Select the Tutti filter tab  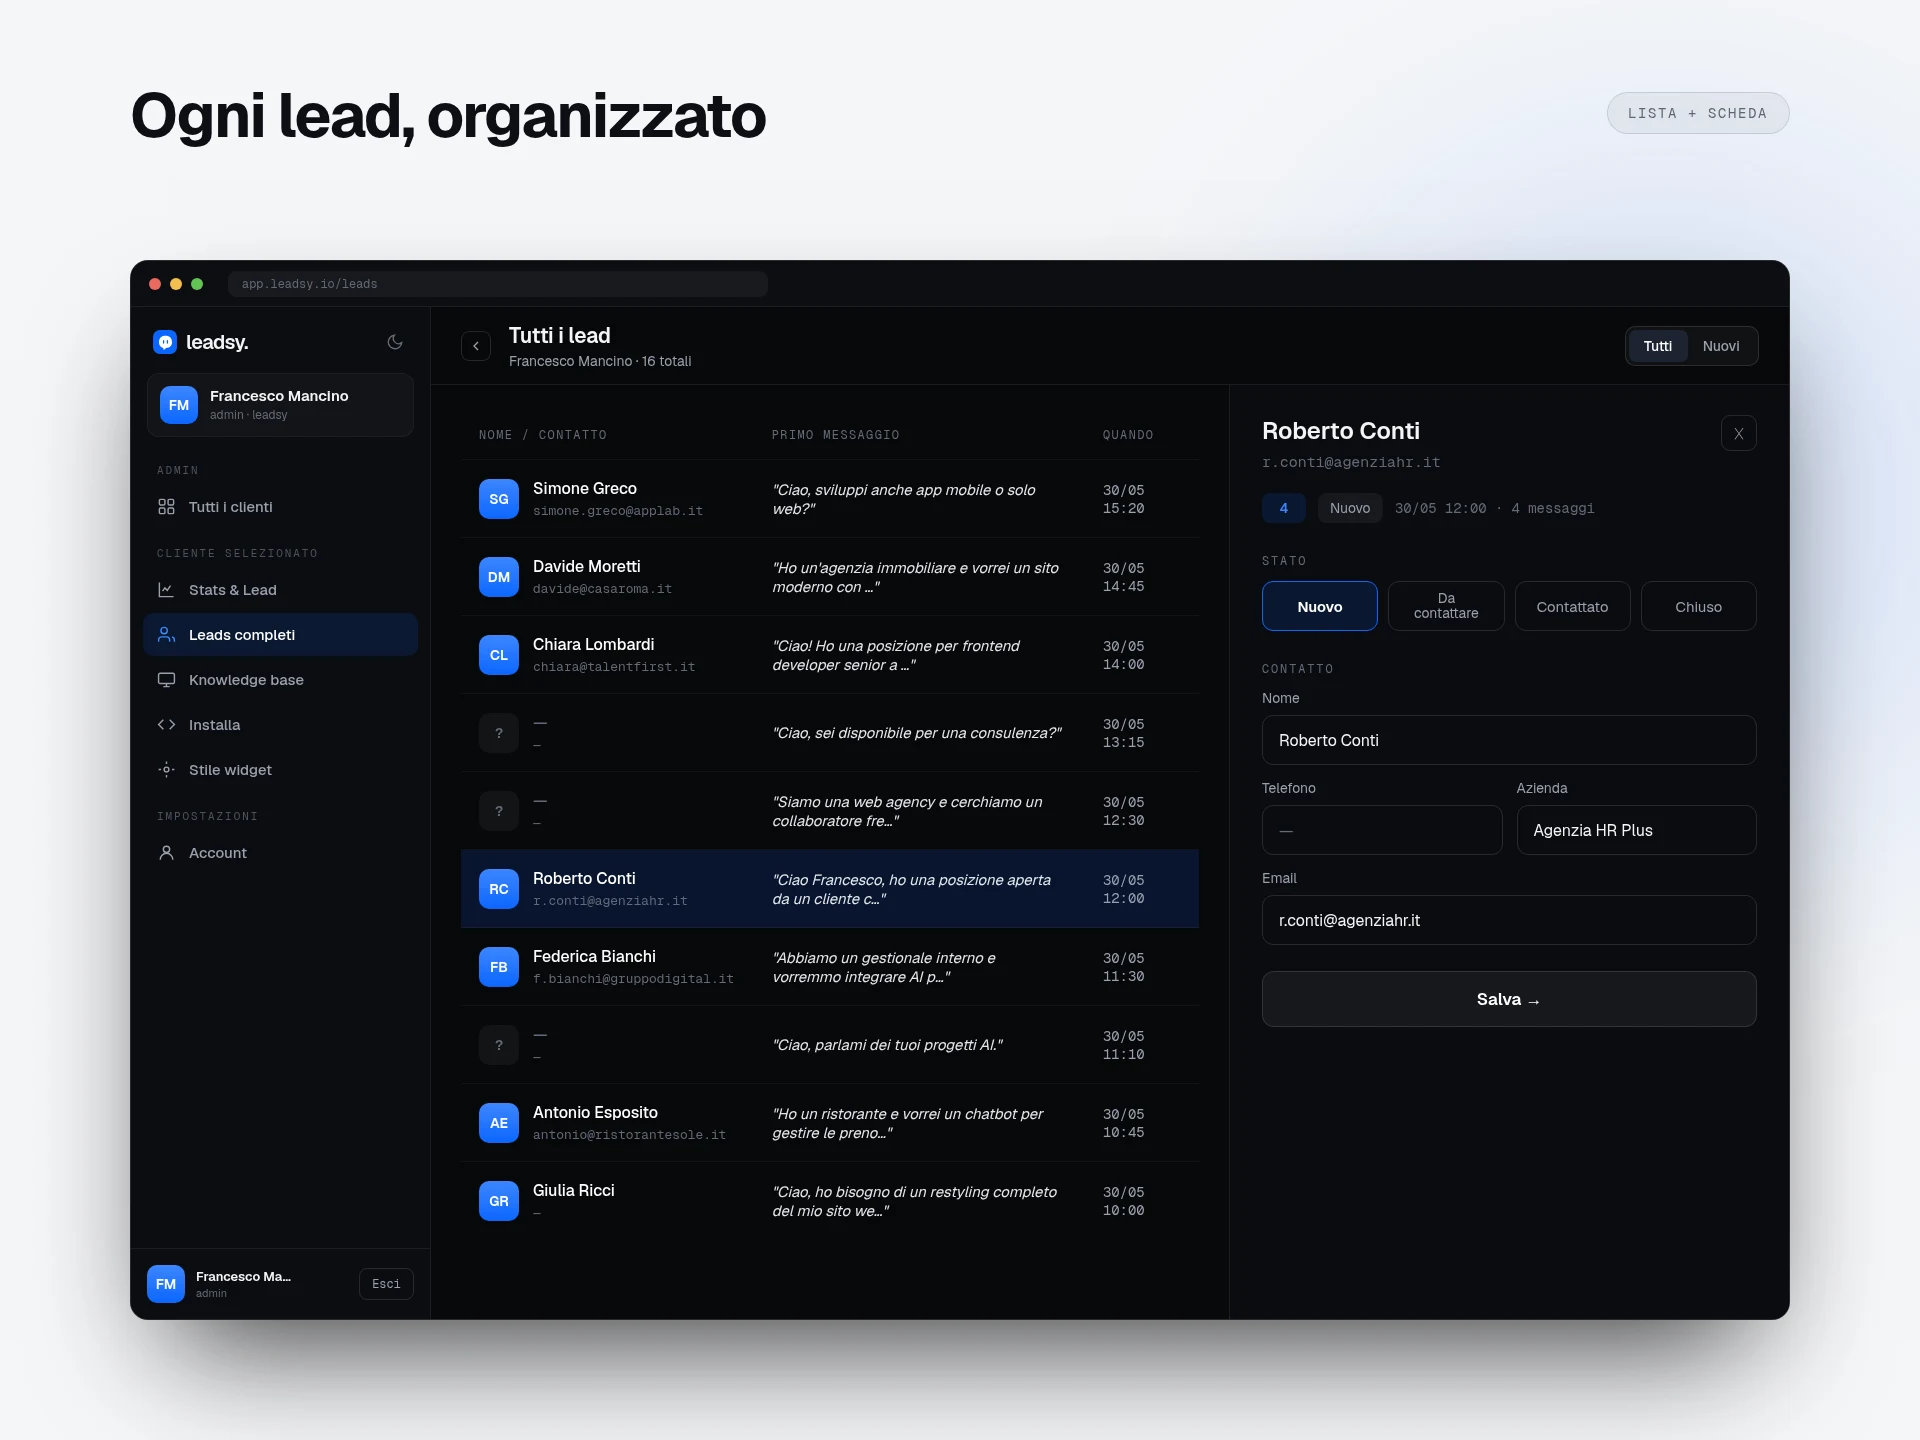coord(1657,346)
